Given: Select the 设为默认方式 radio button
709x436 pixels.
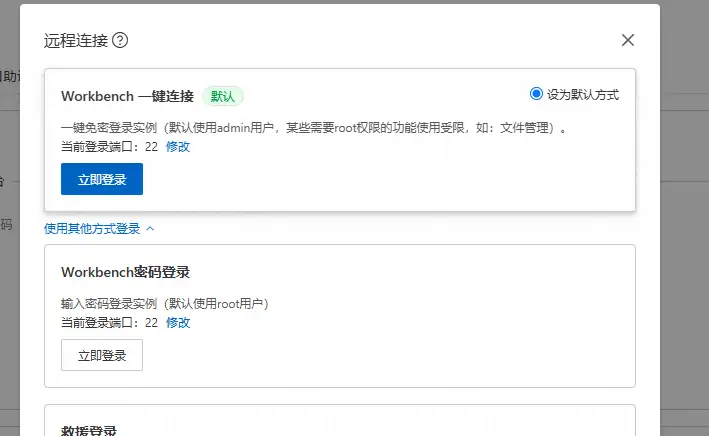Looking at the screenshot, I should click(x=536, y=94).
